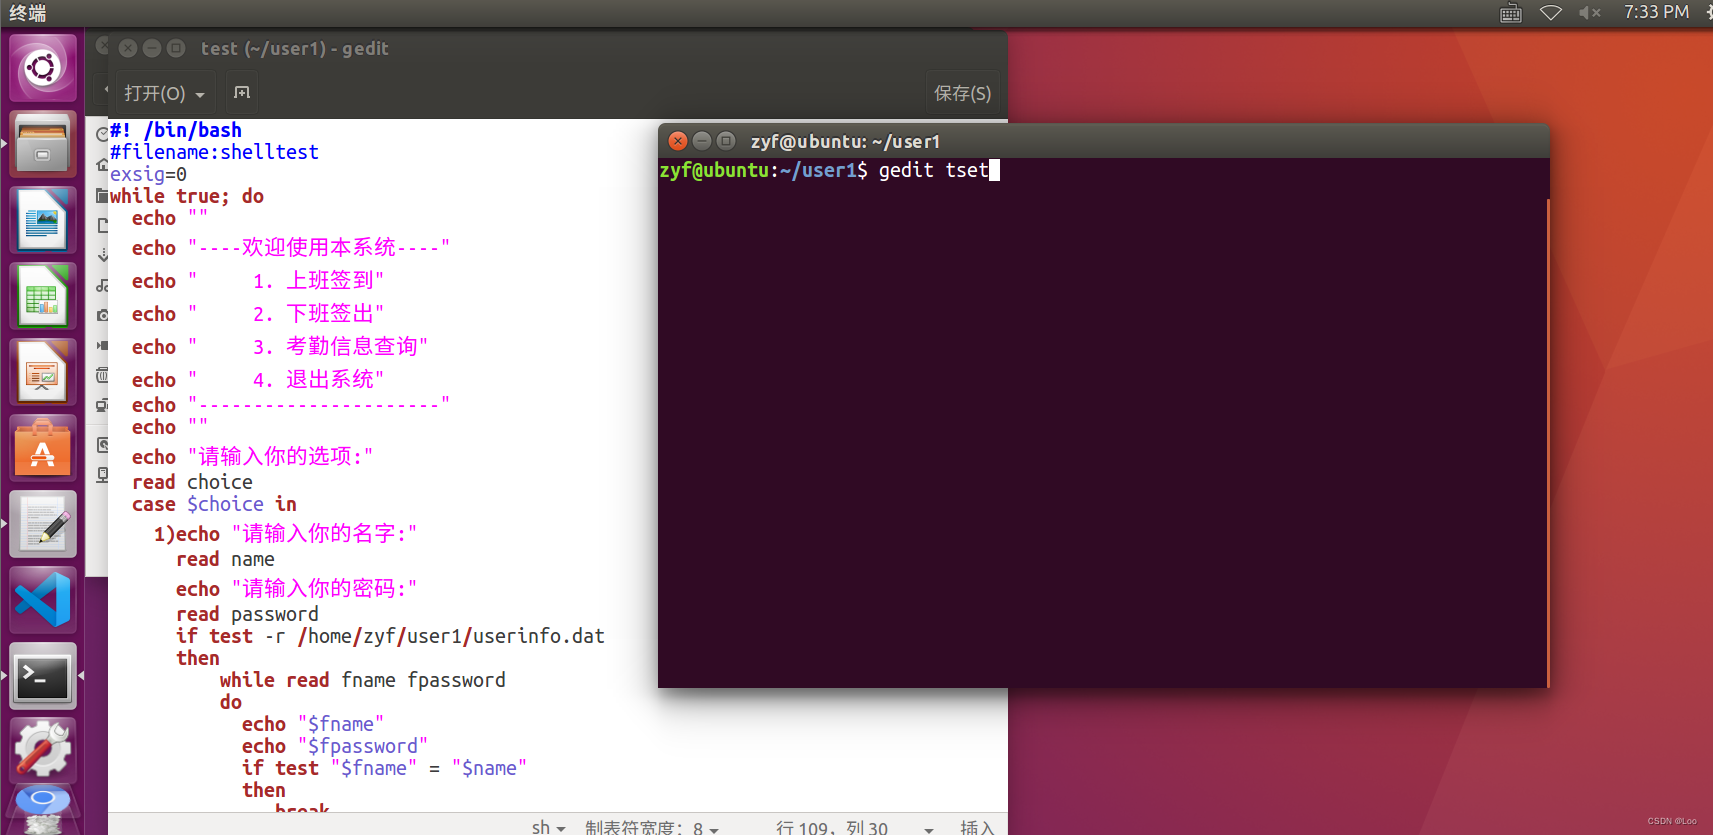Click the 'read name' line

click(225, 559)
